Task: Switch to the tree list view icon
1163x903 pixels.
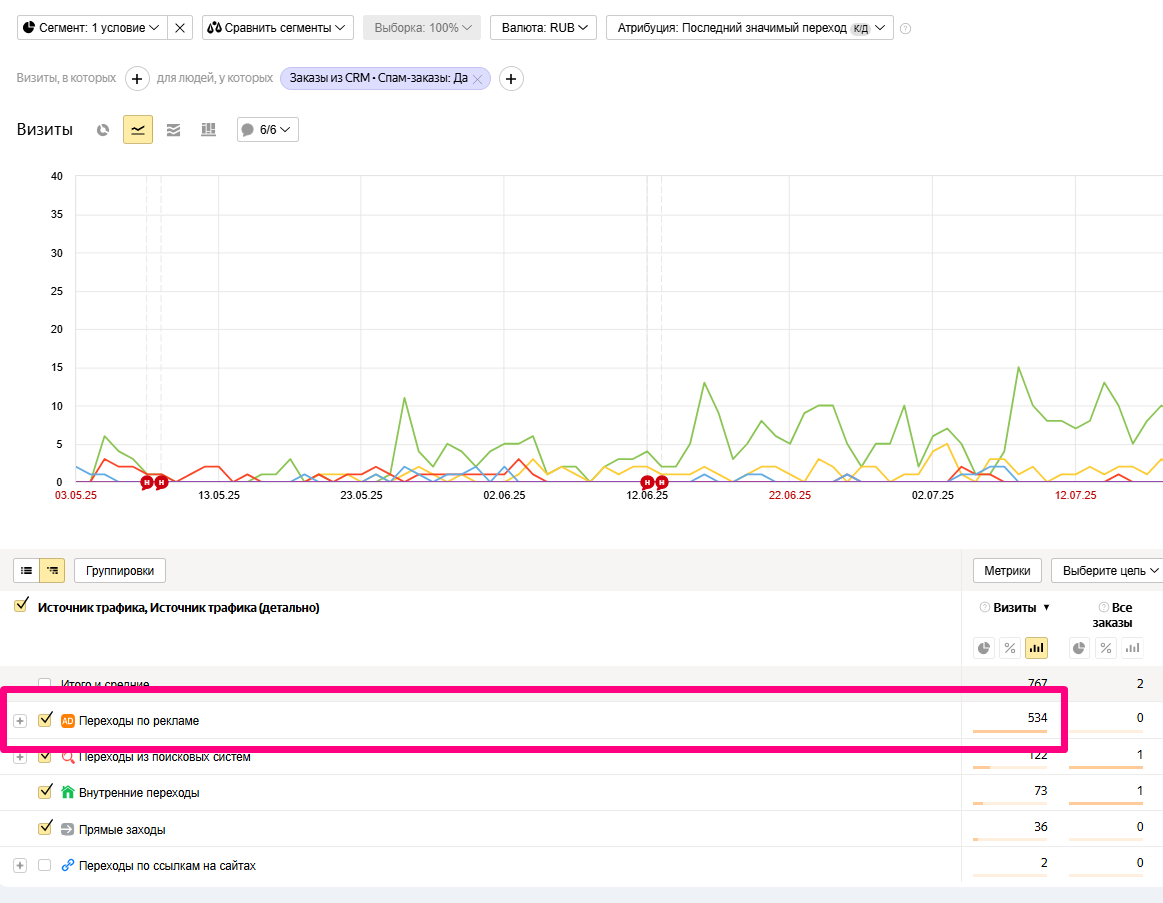Action: [x=53, y=570]
